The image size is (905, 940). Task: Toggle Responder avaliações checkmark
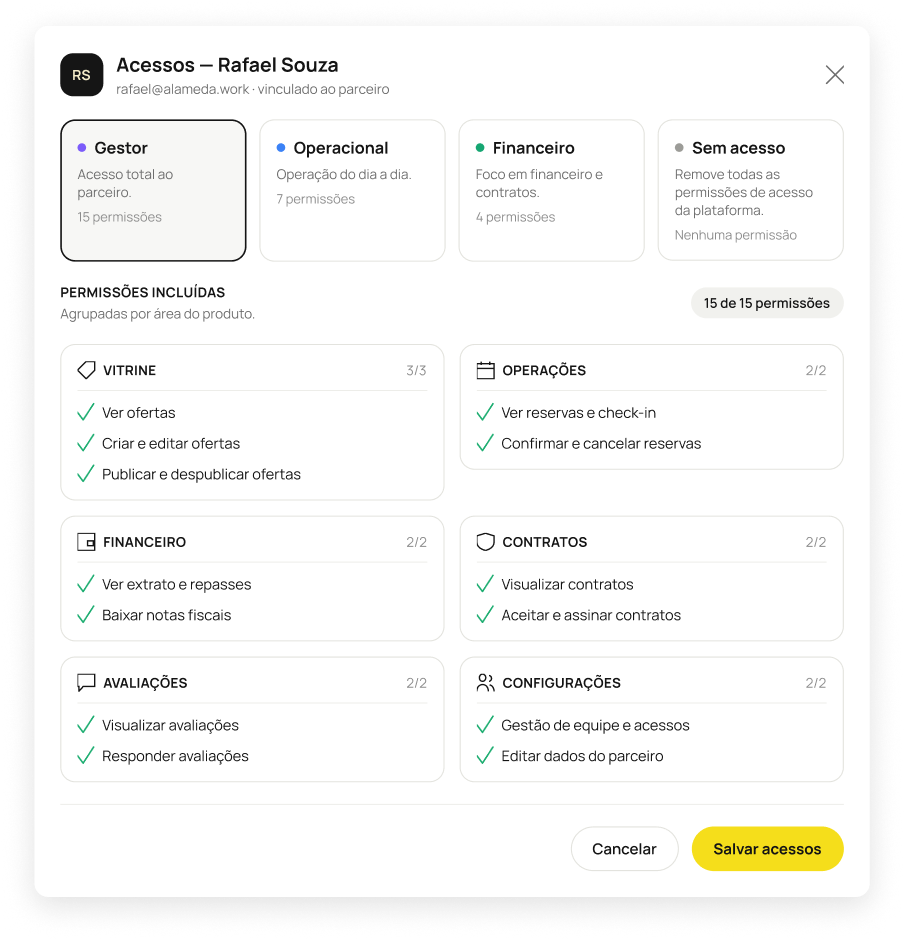[86, 755]
